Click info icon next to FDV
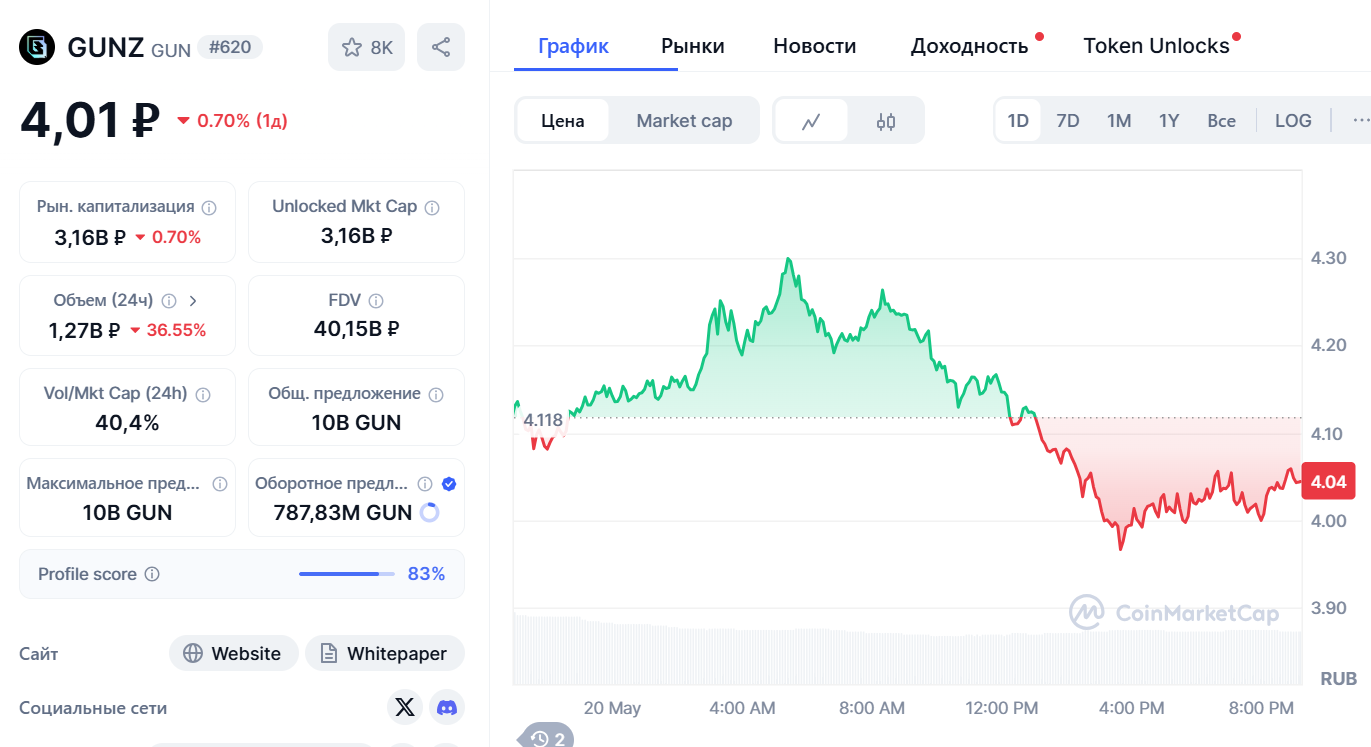Image resolution: width=1371 pixels, height=747 pixels. click(376, 301)
